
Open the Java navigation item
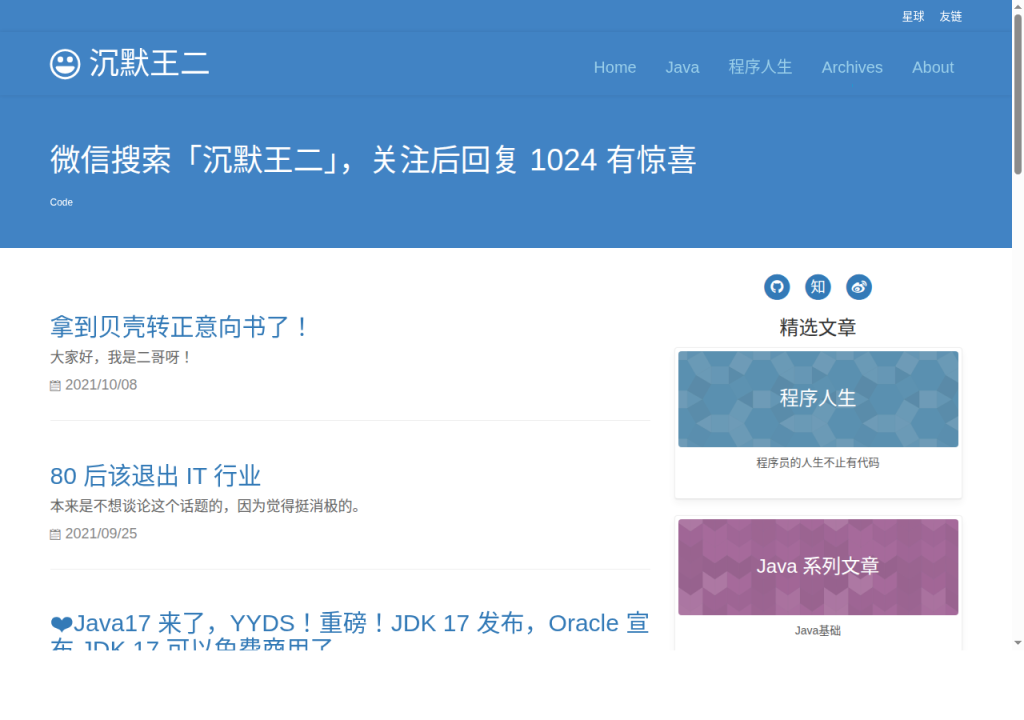(x=682, y=67)
